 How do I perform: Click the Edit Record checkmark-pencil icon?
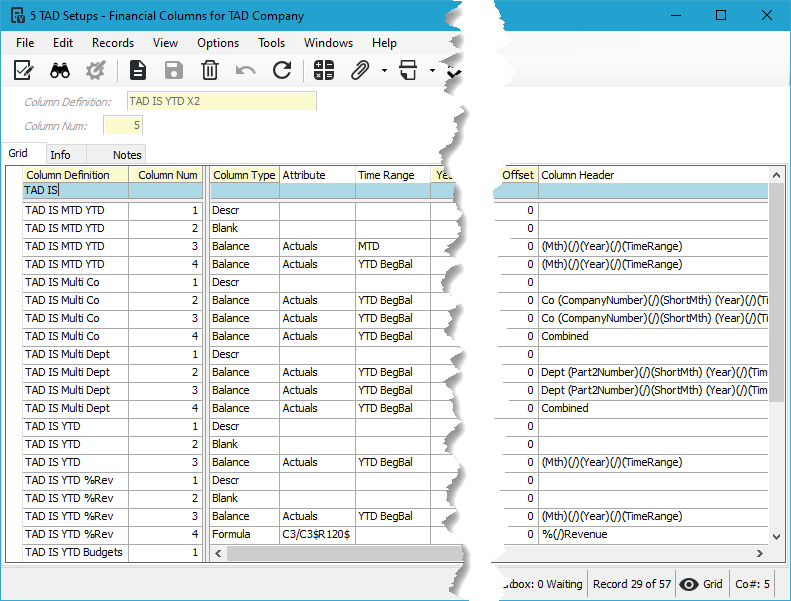point(24,71)
